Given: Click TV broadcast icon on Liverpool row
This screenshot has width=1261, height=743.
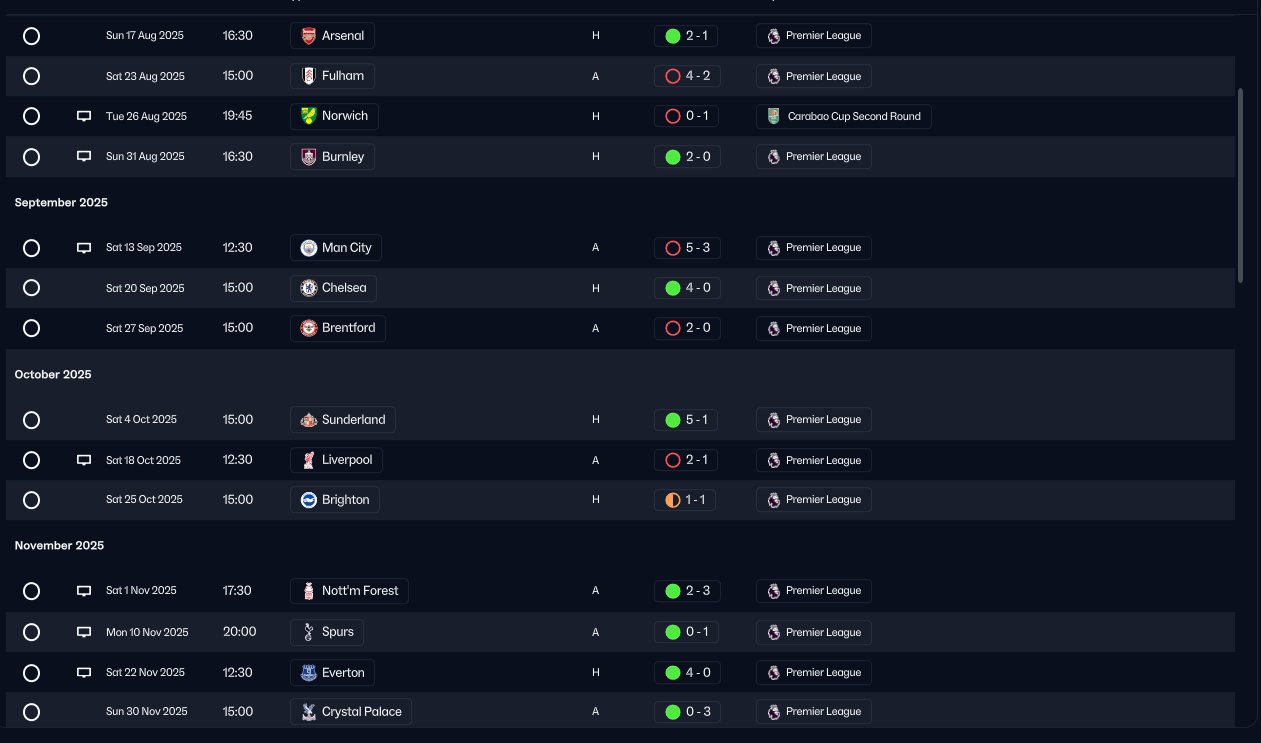Looking at the screenshot, I should pos(84,460).
